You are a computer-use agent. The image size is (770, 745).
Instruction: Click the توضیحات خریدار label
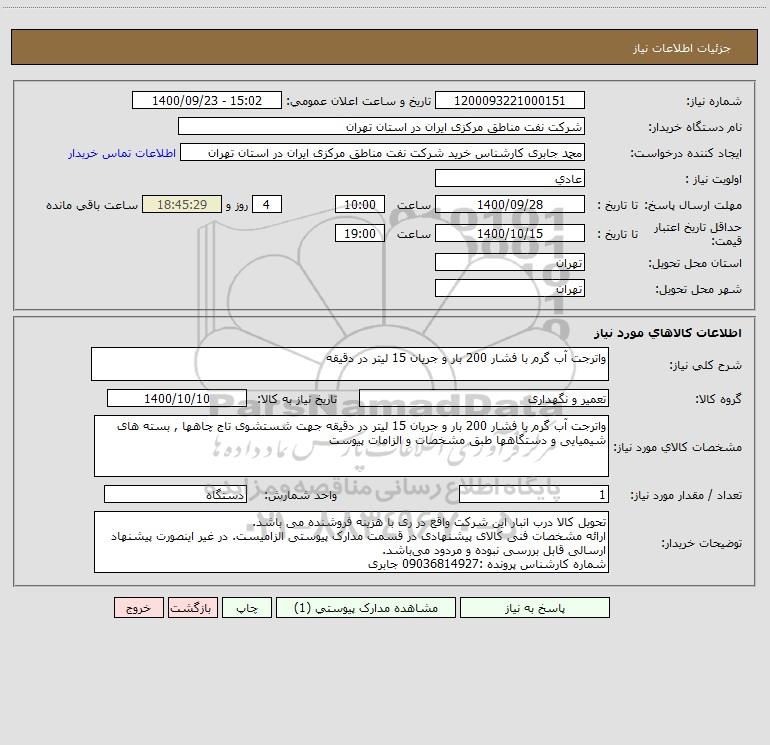pos(701,543)
